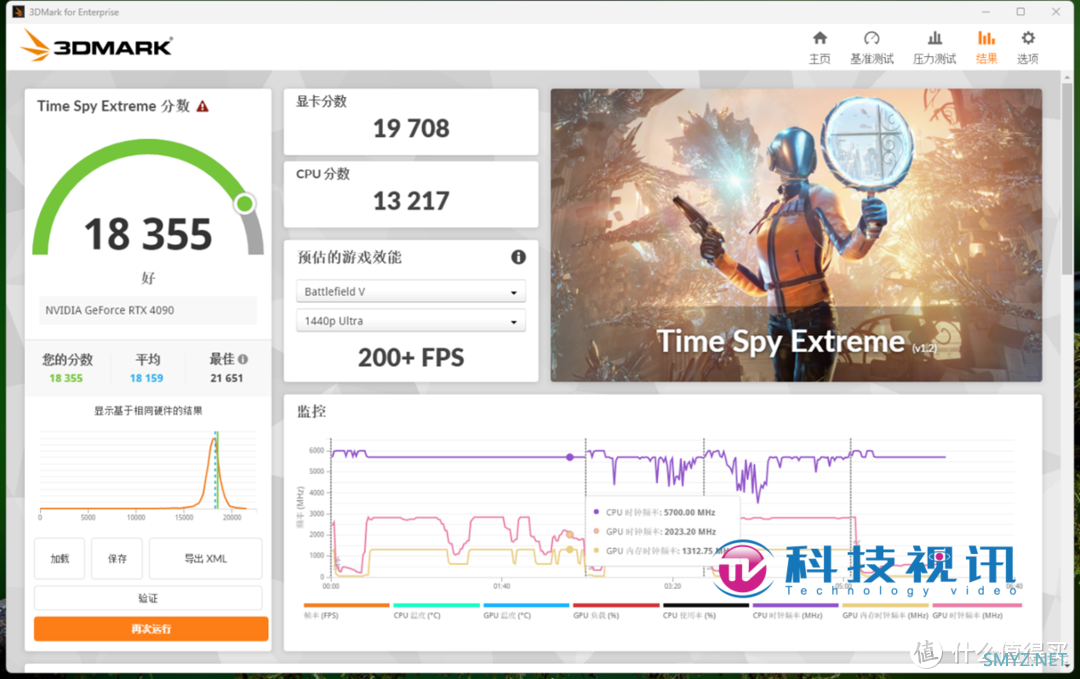This screenshot has height=679, width=1080.
Task: Click the CPU 分数 13 217 value
Action: (x=411, y=201)
